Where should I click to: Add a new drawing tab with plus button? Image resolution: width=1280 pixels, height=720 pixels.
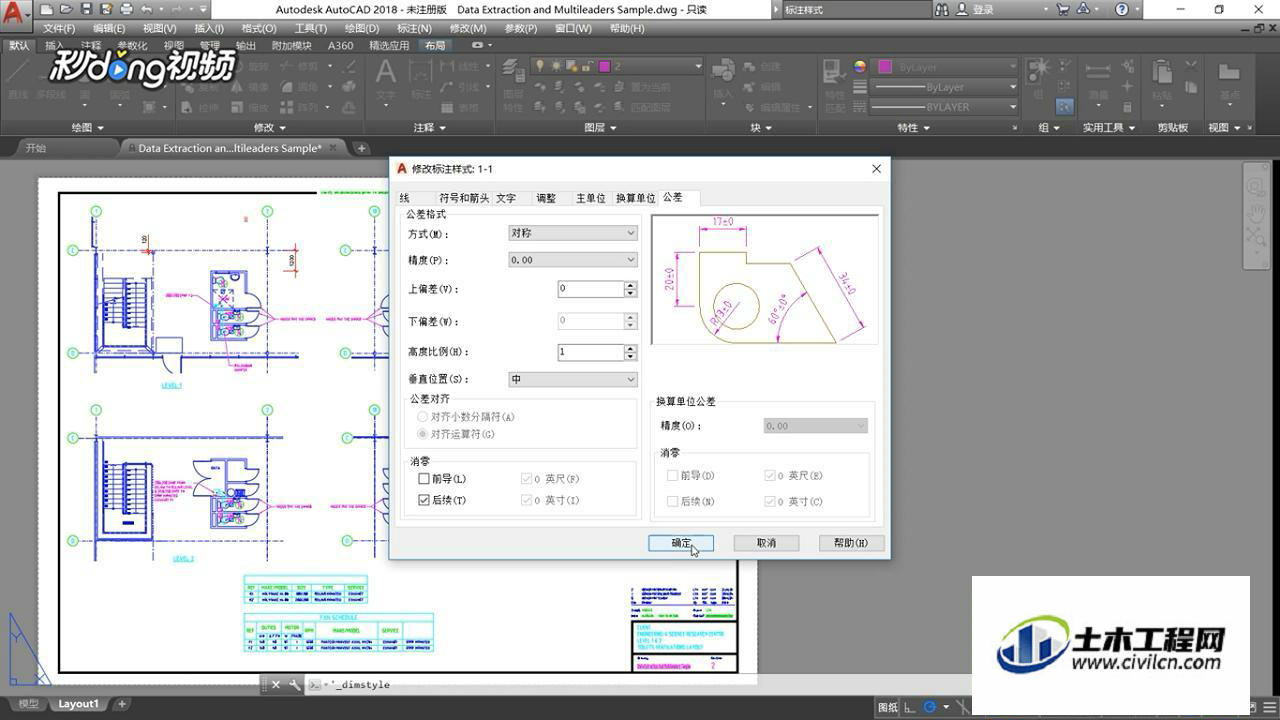pos(361,148)
